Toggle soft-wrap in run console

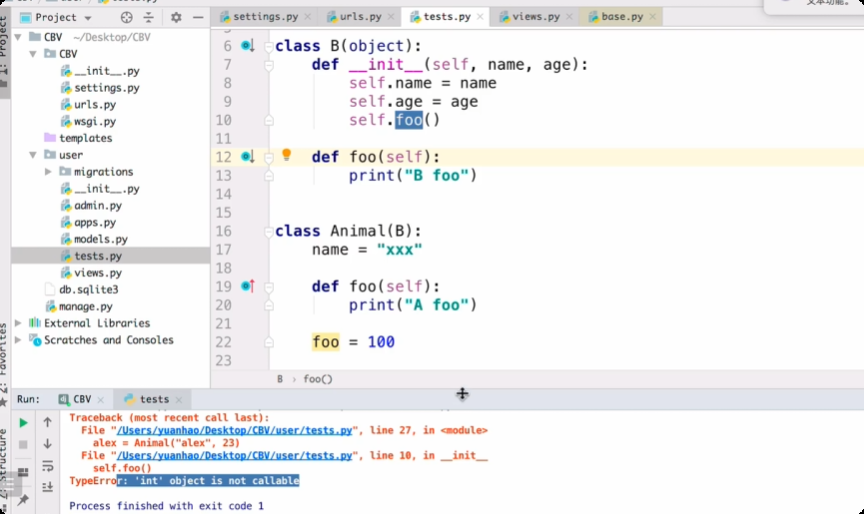pyautogui.click(x=48, y=466)
